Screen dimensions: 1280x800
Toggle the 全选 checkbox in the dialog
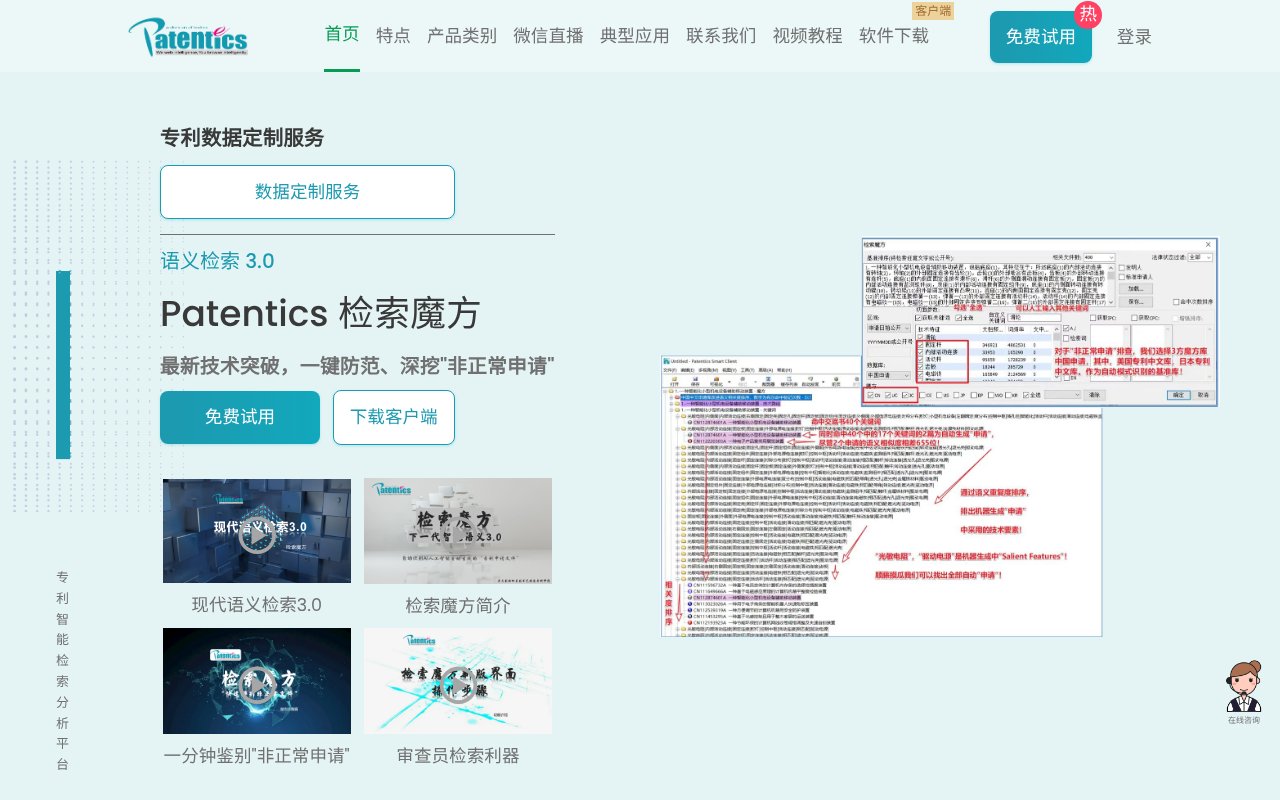[957, 317]
